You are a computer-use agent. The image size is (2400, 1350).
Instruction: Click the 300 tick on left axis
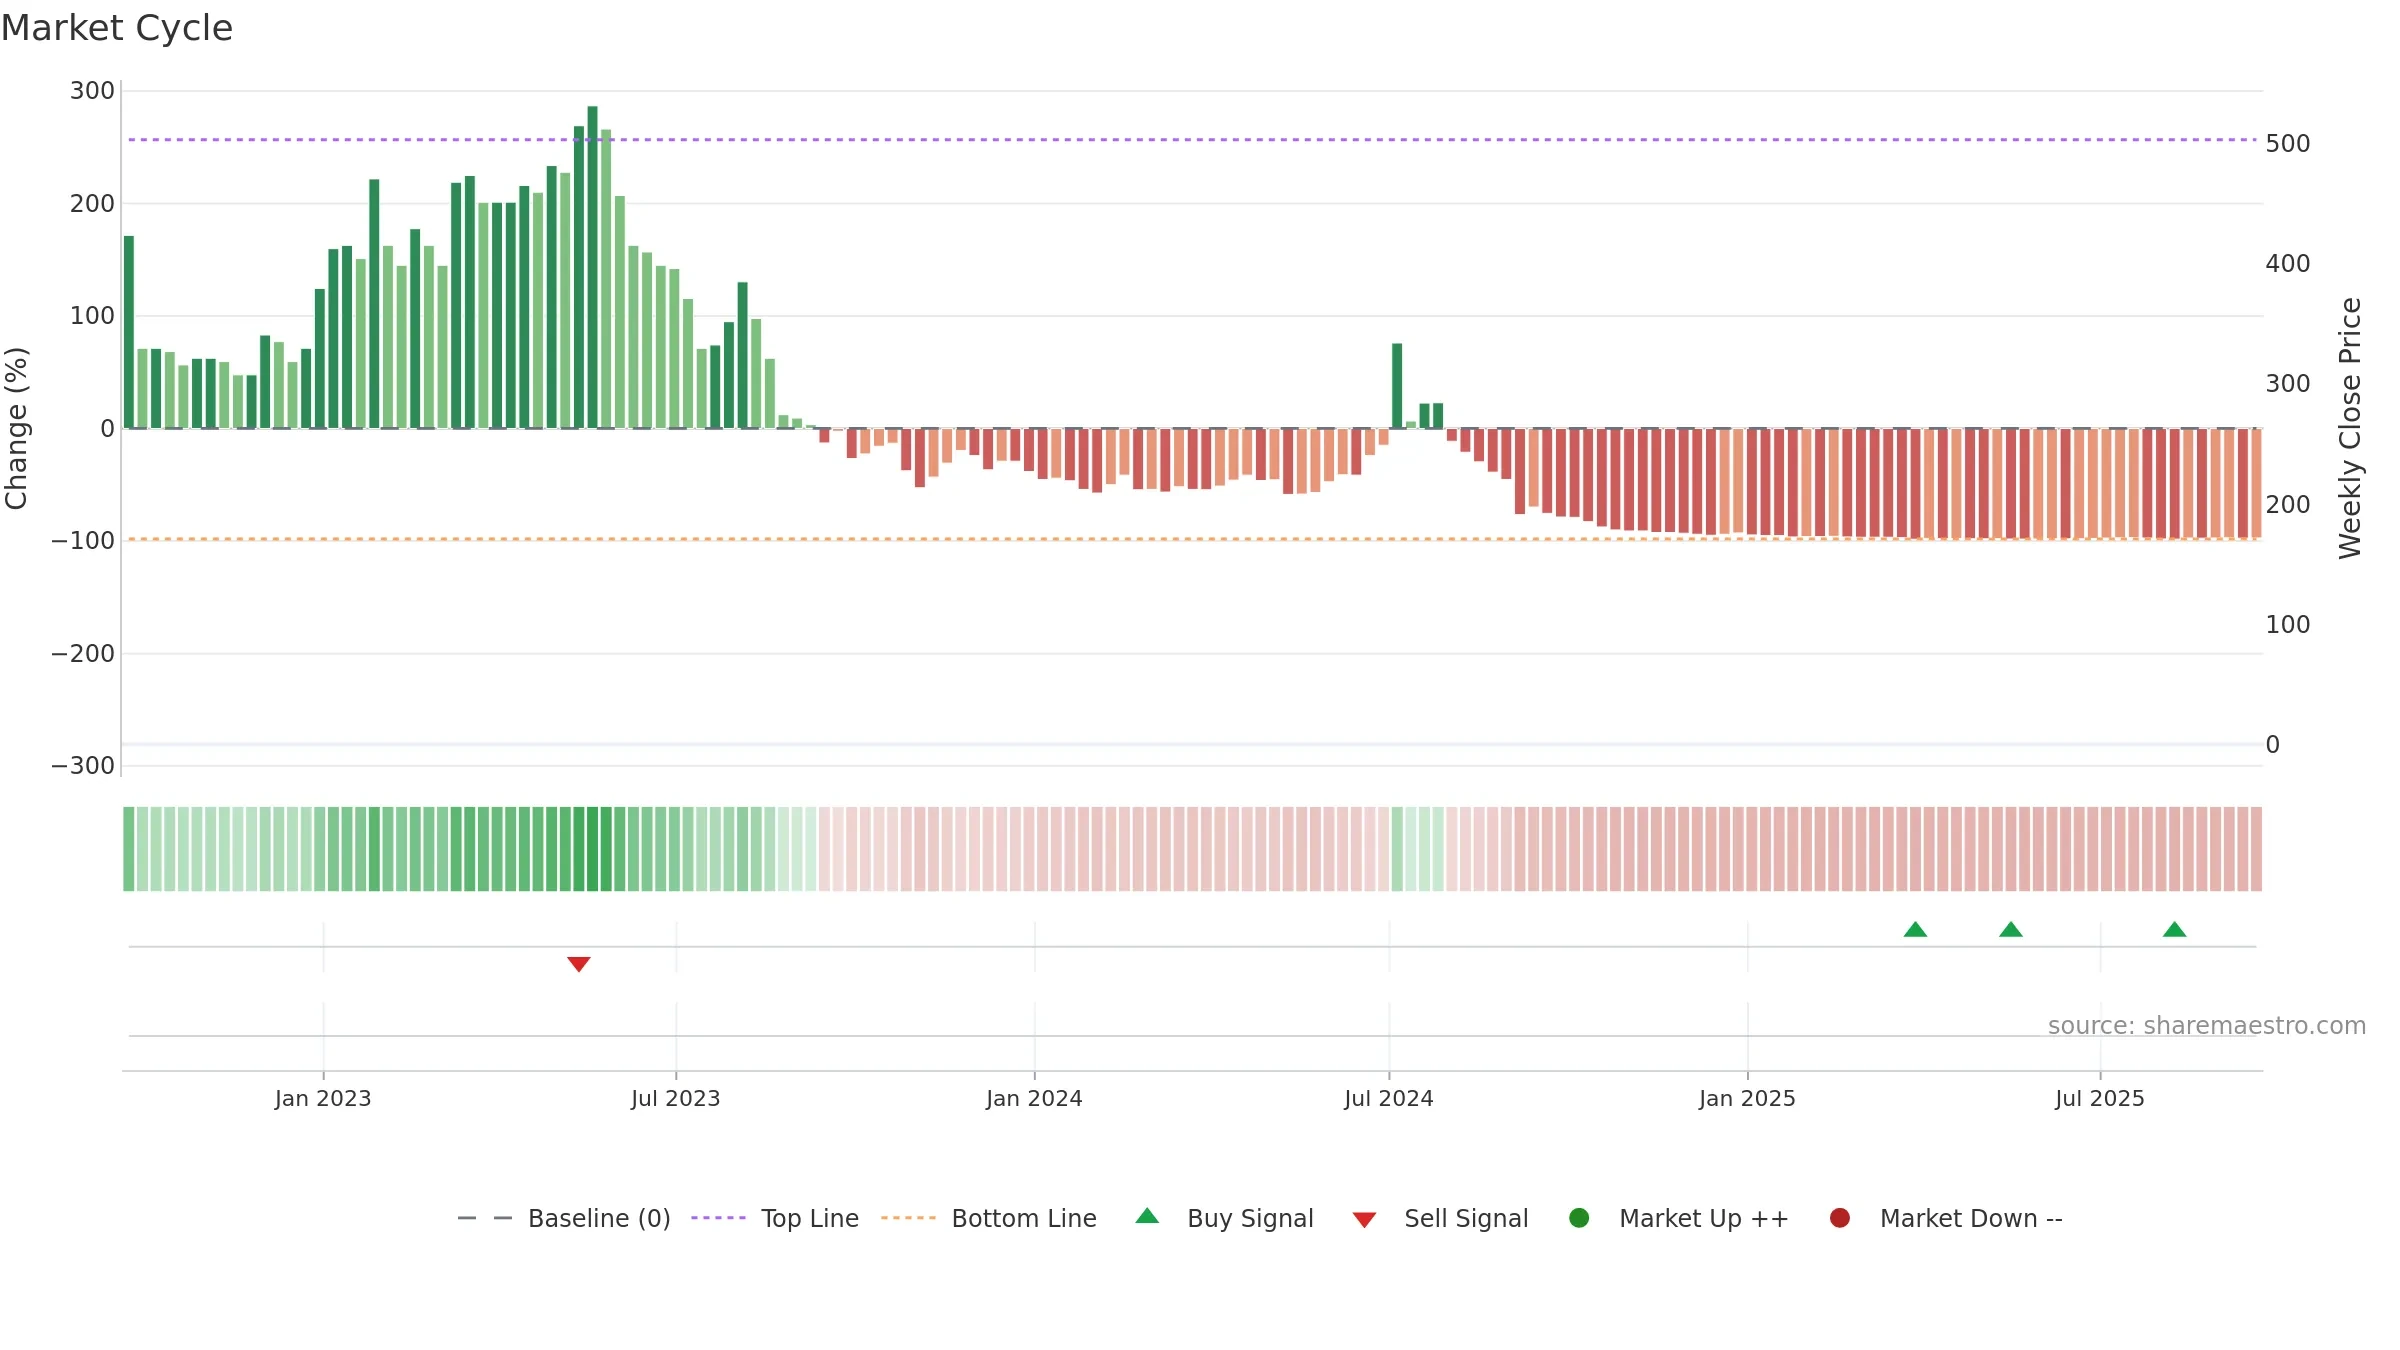92,91
